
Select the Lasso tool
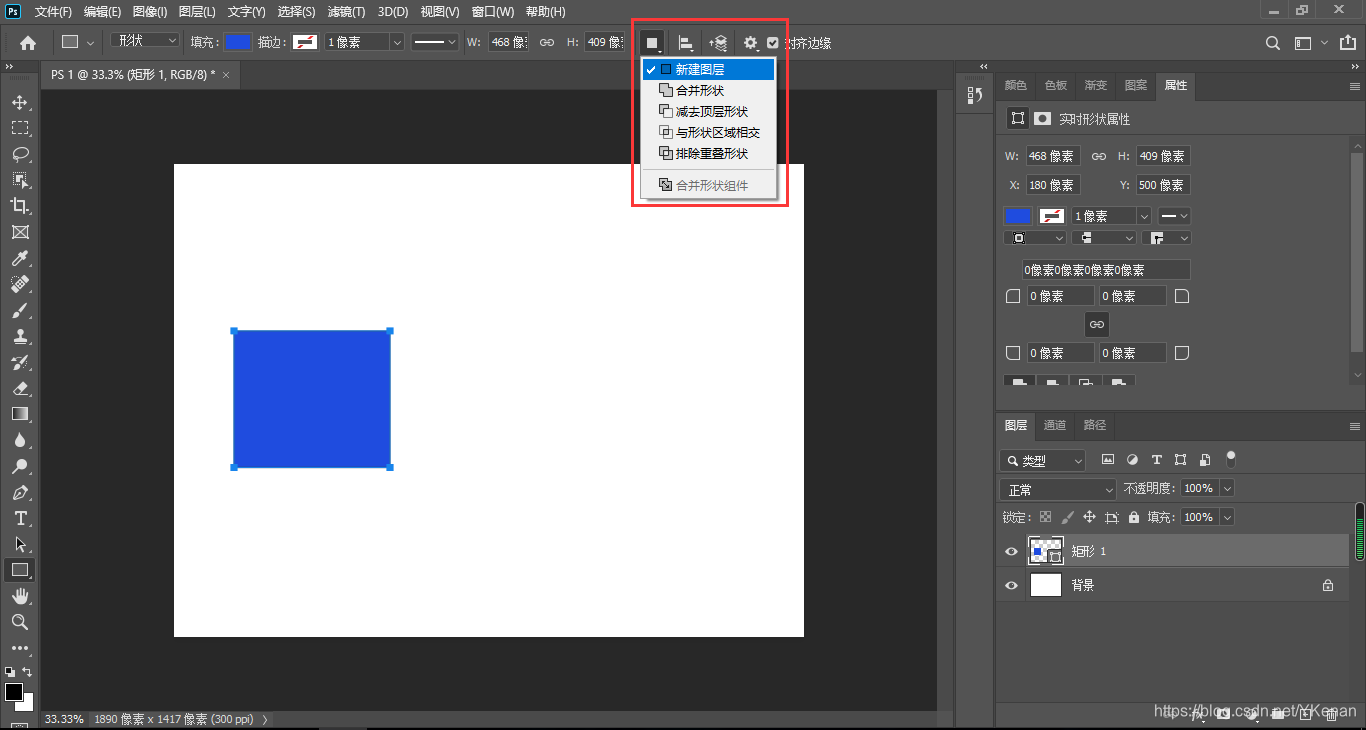click(19, 154)
